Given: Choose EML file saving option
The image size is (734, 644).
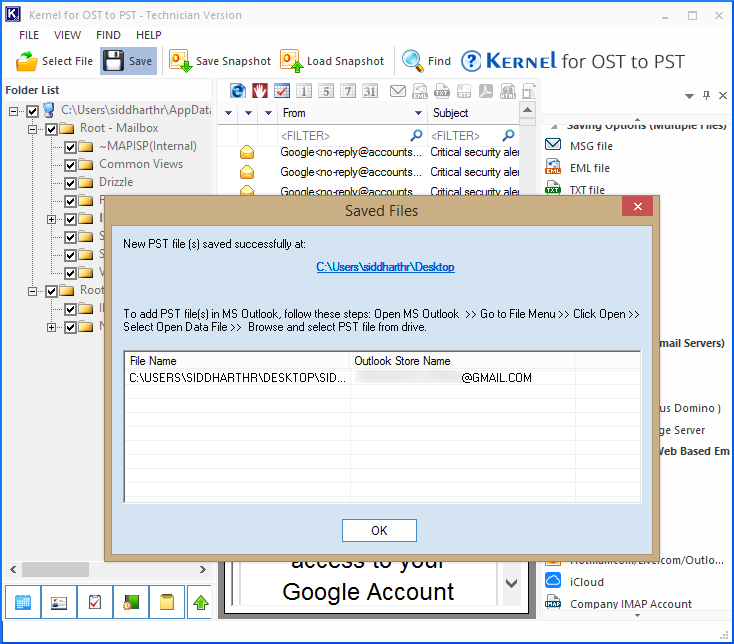Looking at the screenshot, I should tap(578, 168).
